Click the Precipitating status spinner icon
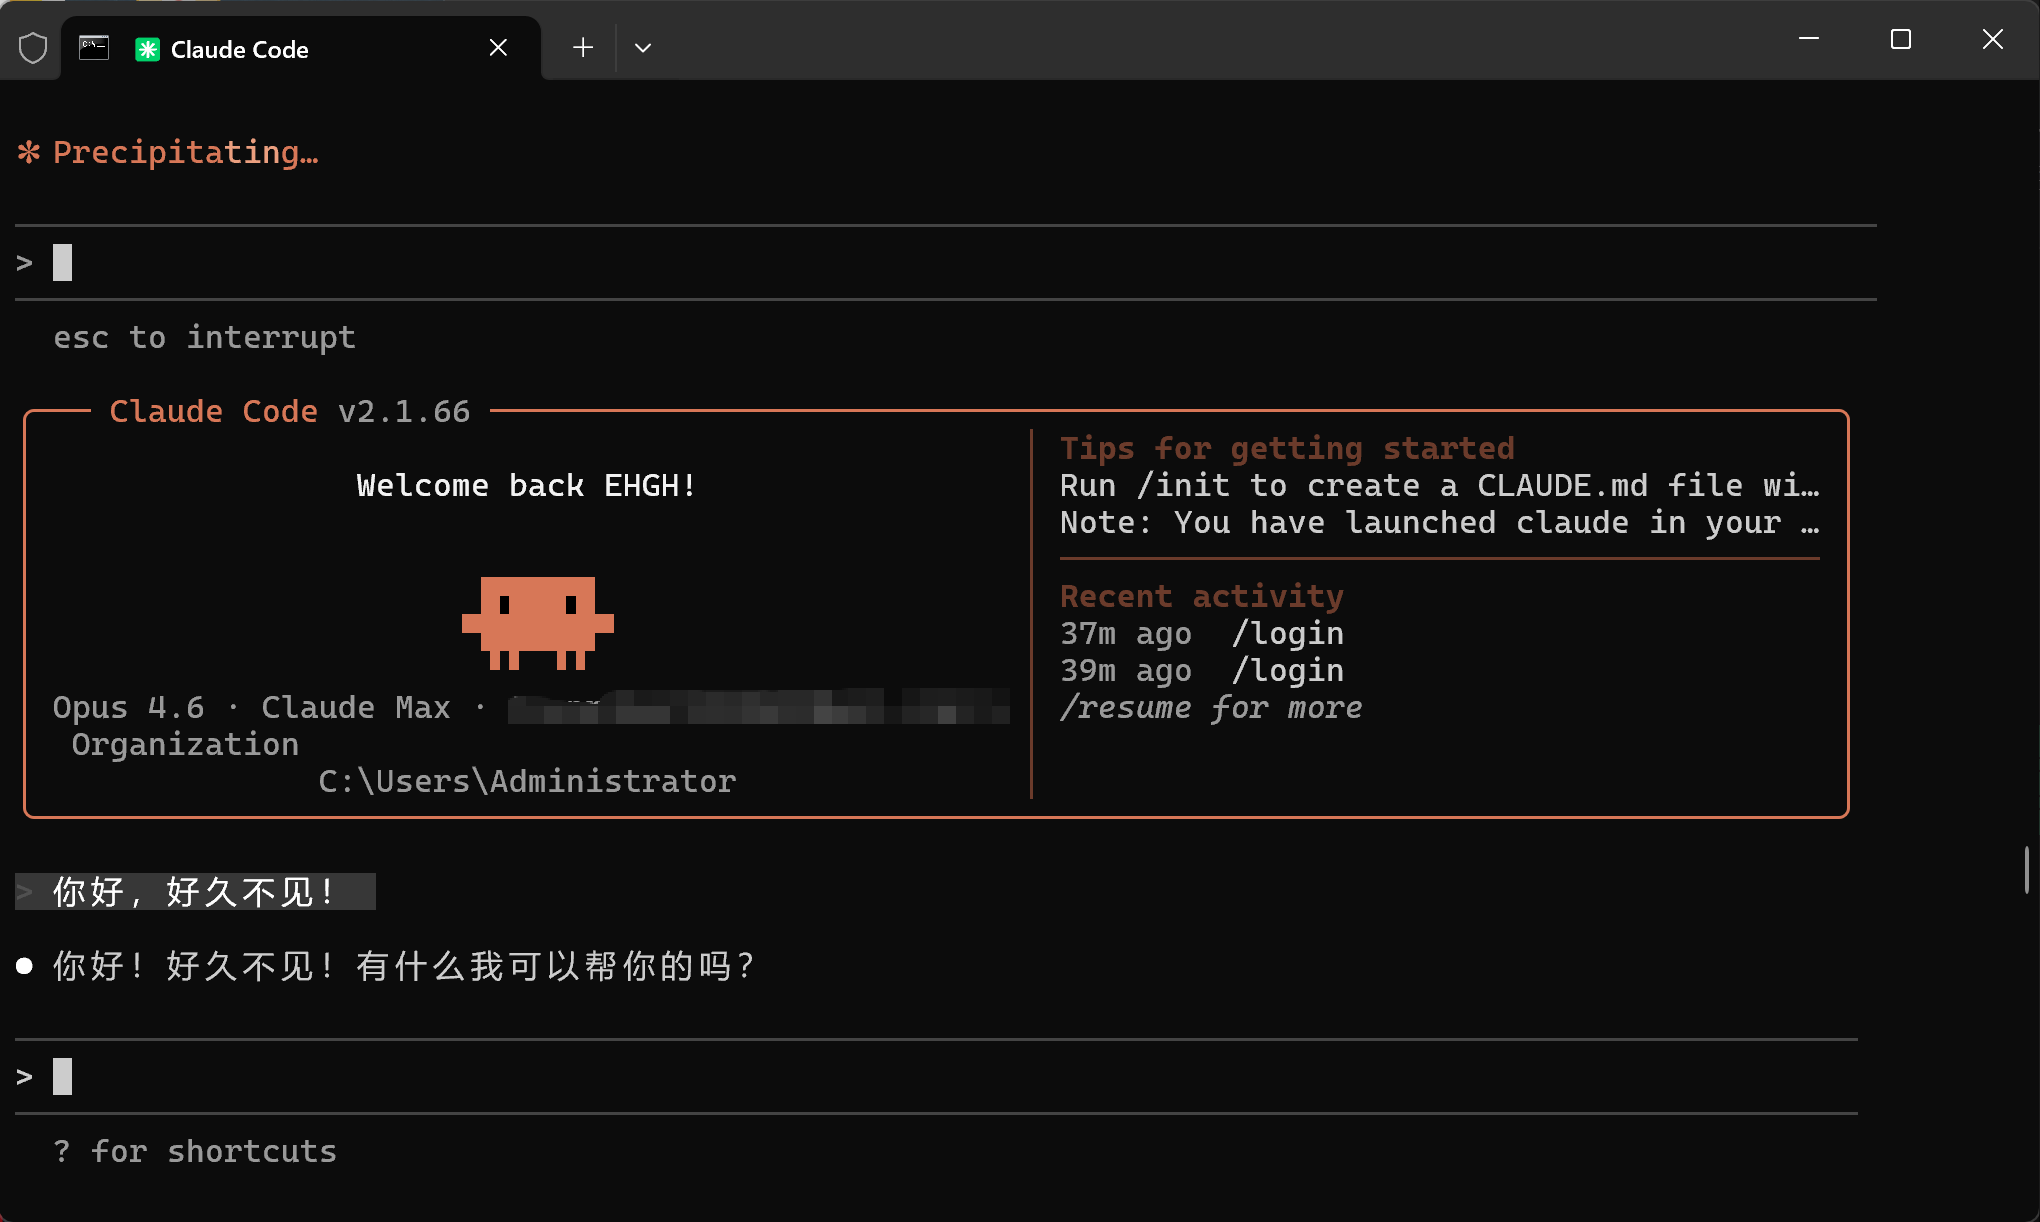This screenshot has width=2040, height=1222. pyautogui.click(x=29, y=152)
